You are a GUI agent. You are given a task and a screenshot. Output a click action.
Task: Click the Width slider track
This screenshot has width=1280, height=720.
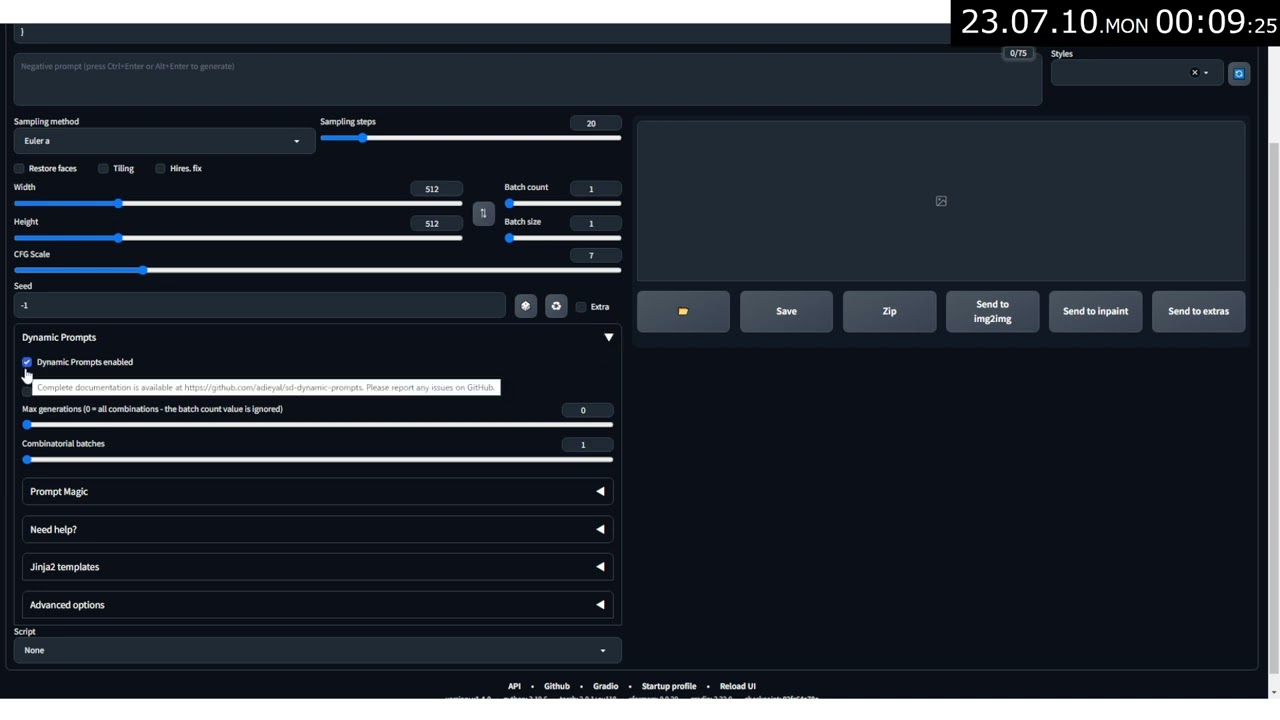click(238, 204)
